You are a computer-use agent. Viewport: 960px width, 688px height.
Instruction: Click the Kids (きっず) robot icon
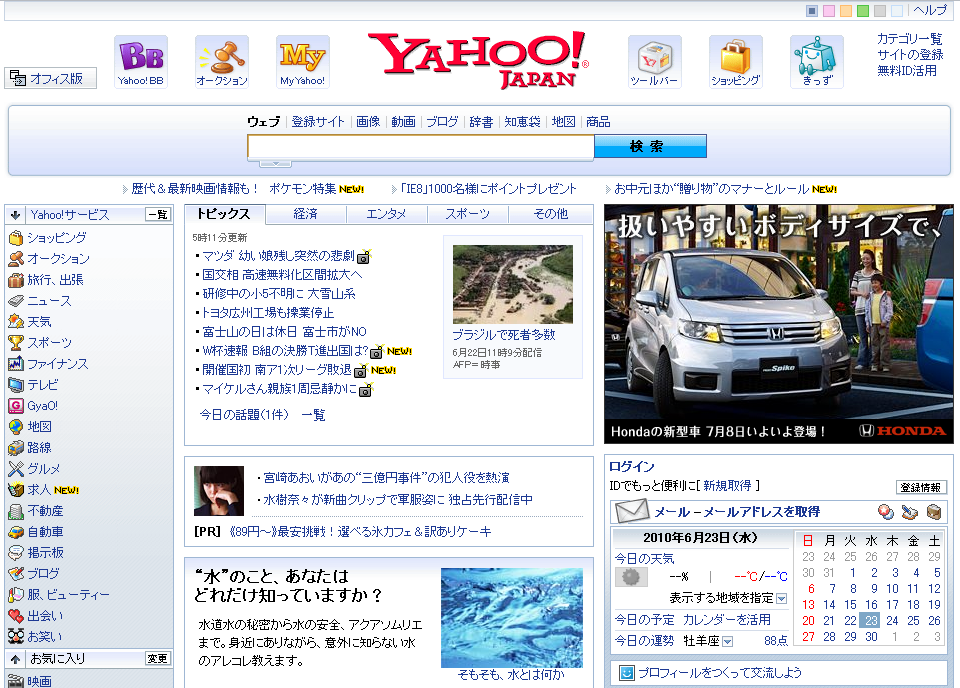click(816, 61)
